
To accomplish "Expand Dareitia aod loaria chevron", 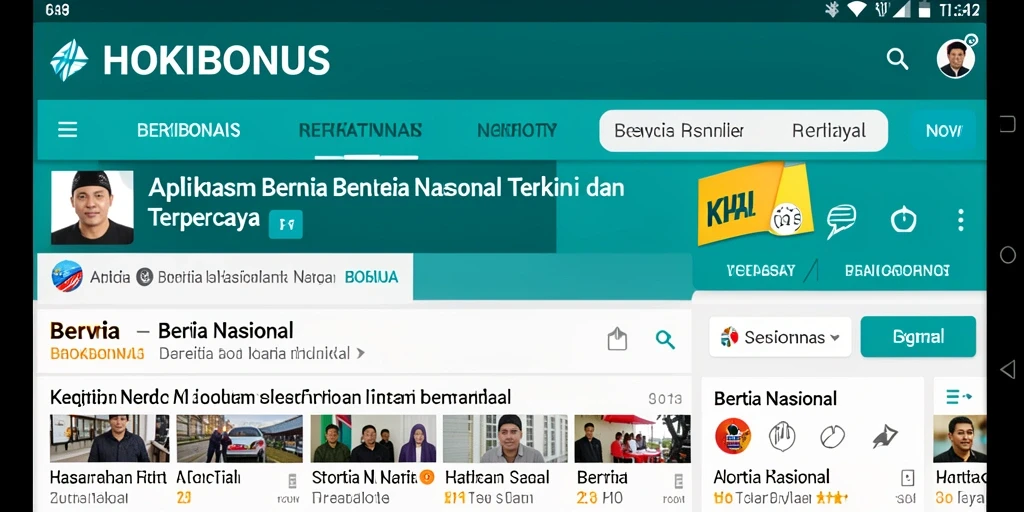I will (x=360, y=354).
